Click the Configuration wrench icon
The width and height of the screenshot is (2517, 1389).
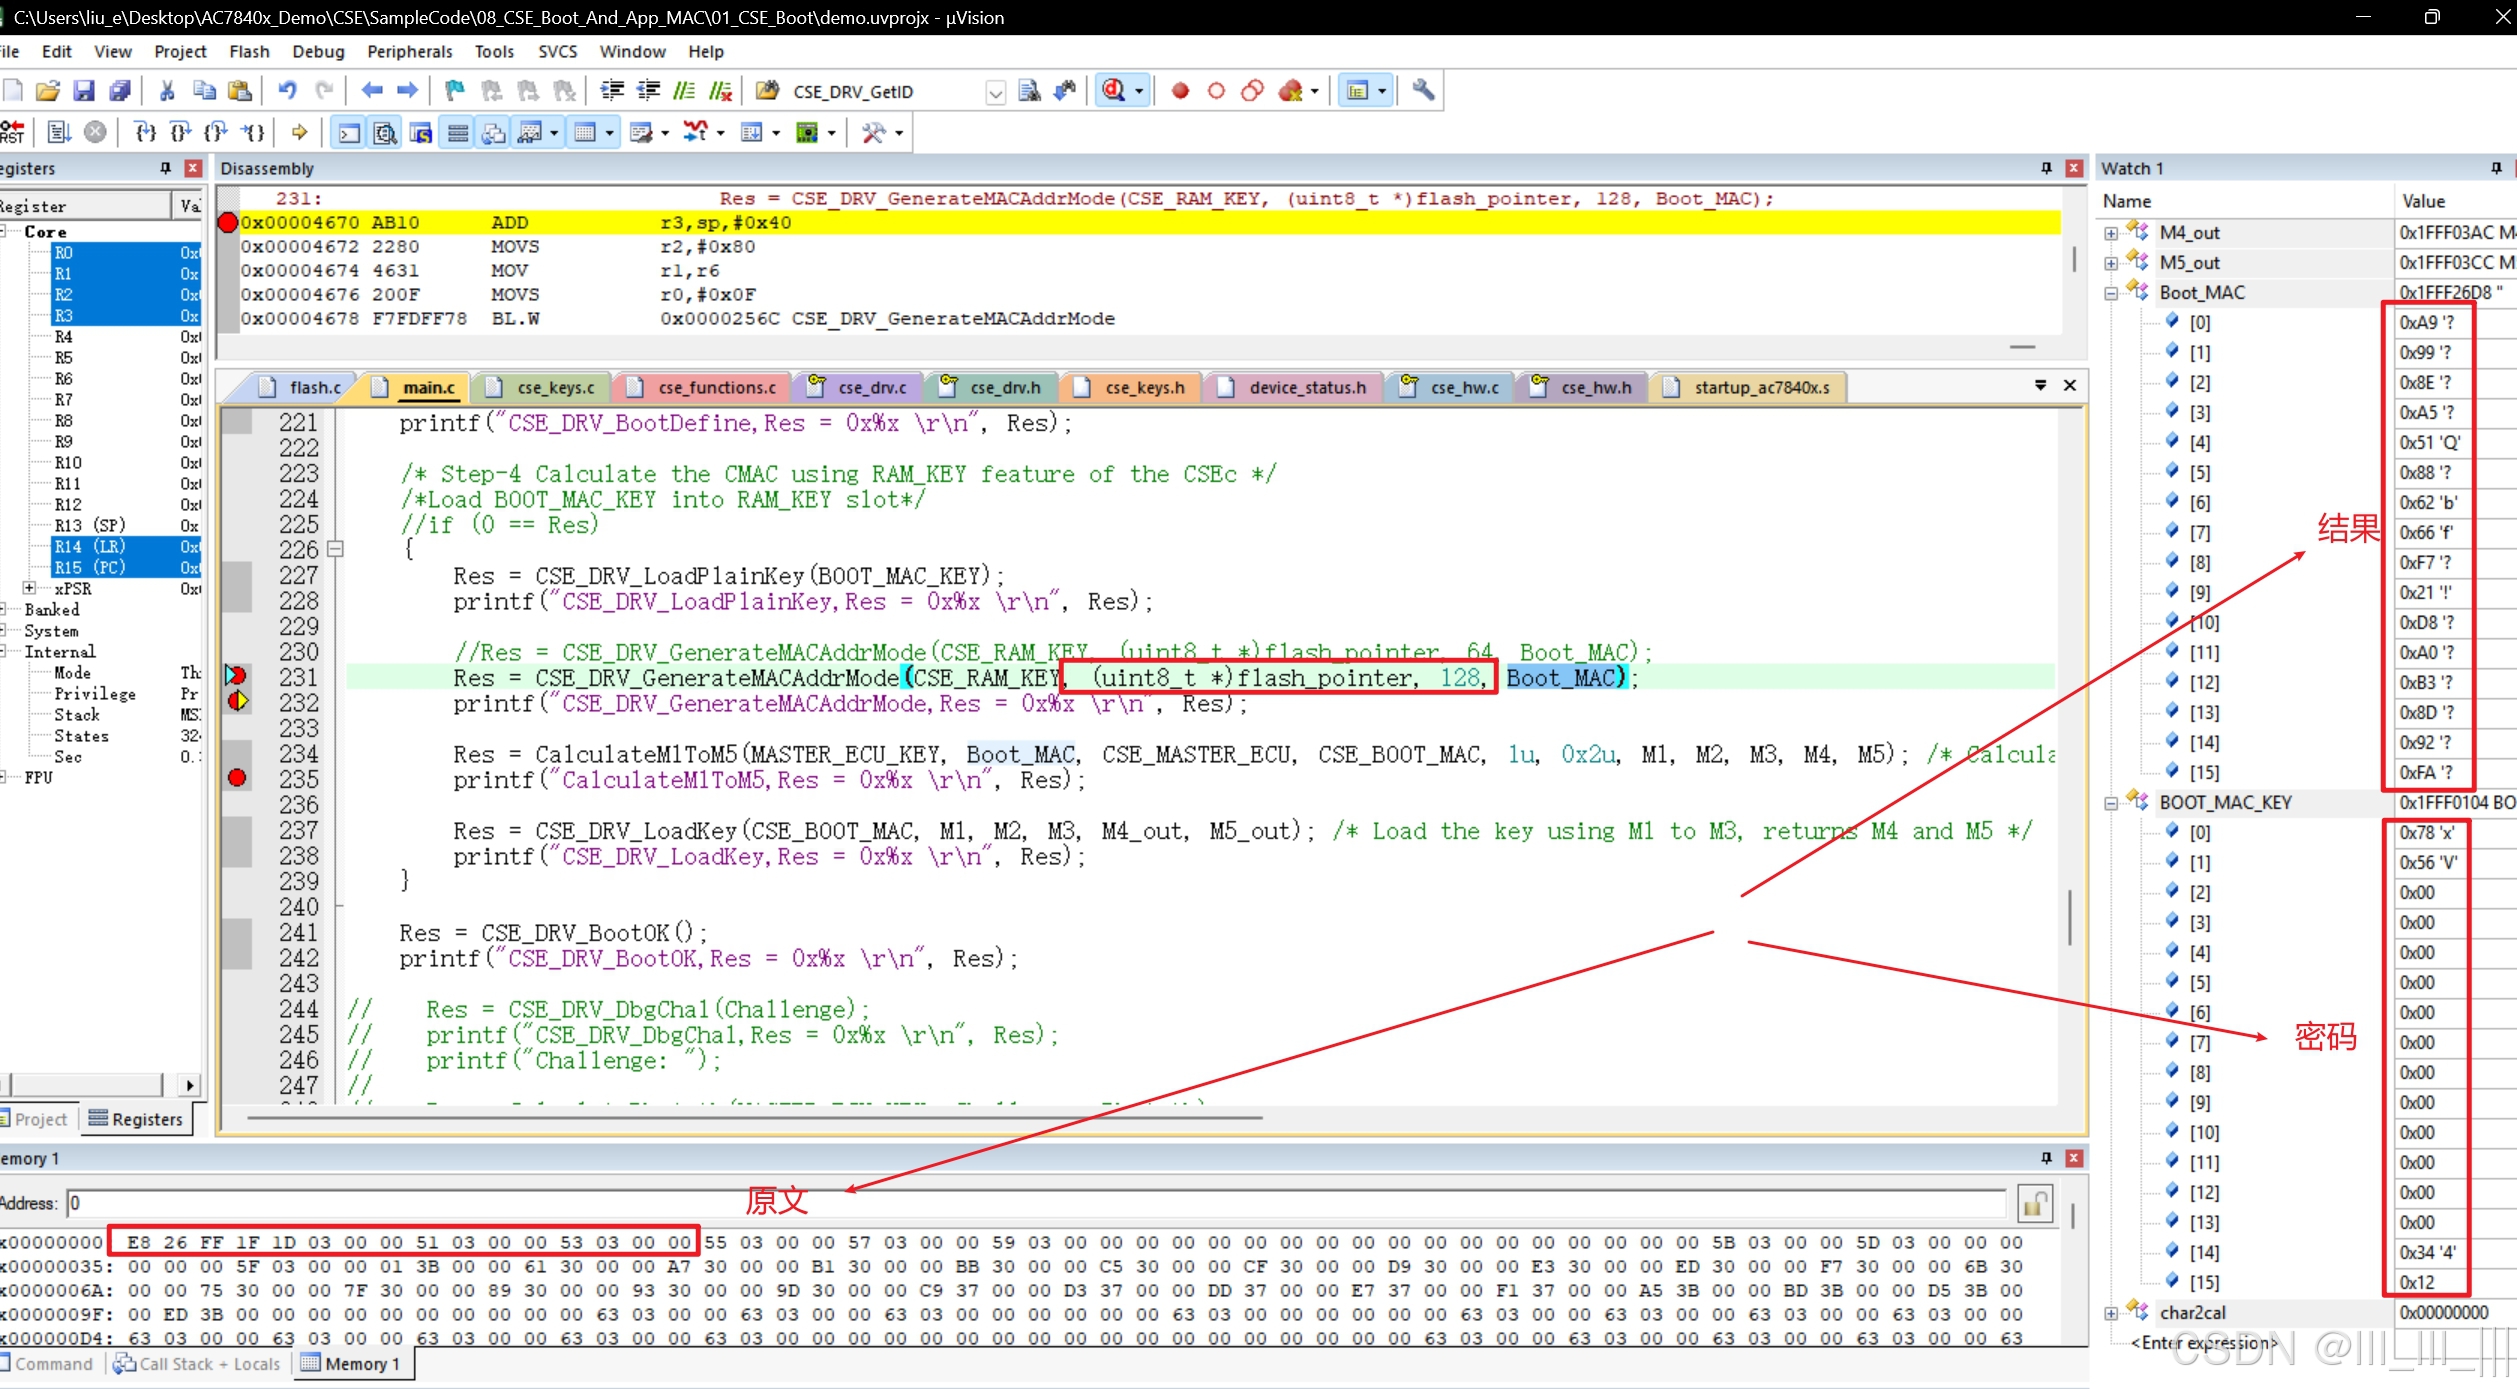pyautogui.click(x=1424, y=91)
